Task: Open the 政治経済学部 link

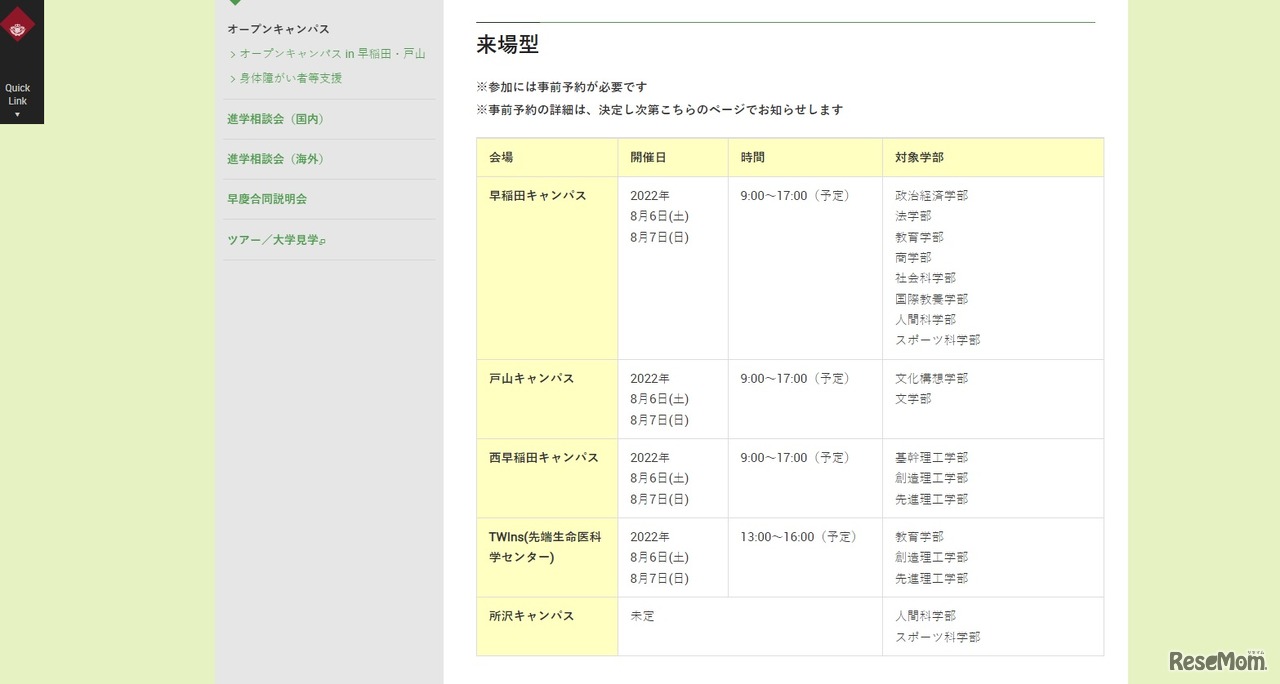Action: pos(931,195)
